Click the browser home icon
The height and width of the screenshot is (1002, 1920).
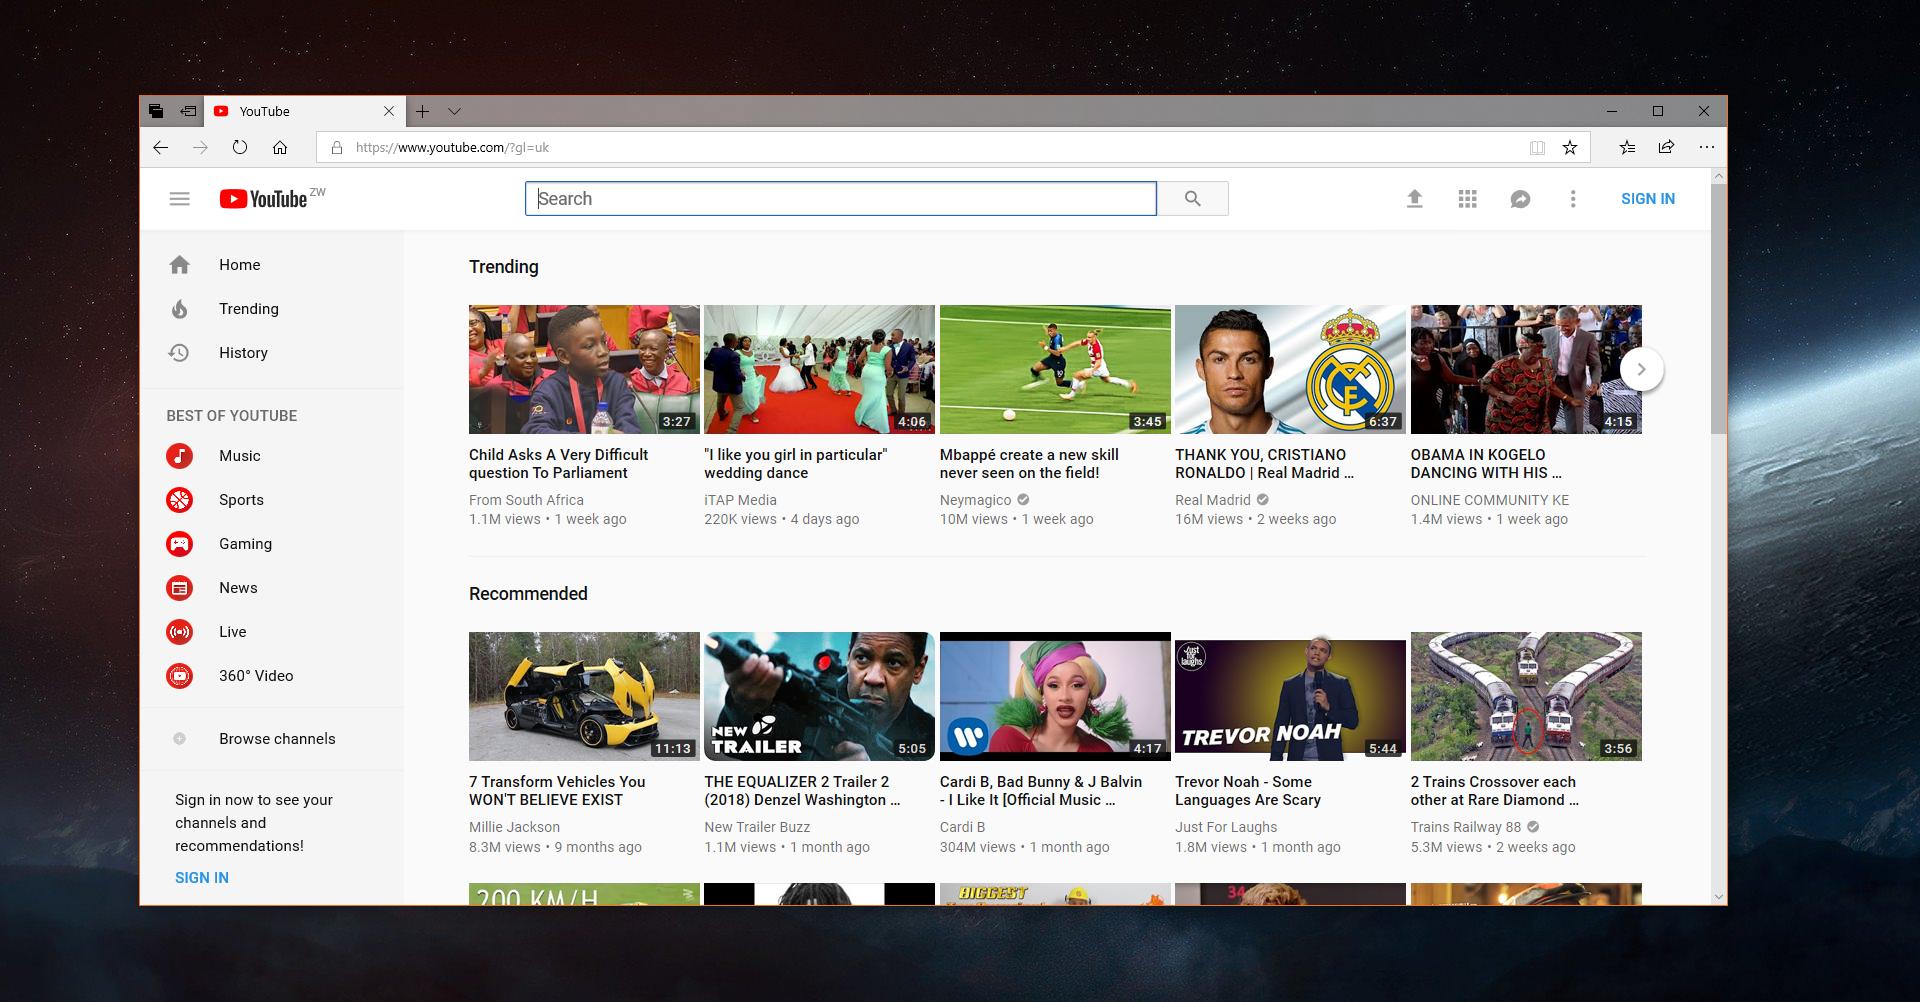(x=280, y=147)
